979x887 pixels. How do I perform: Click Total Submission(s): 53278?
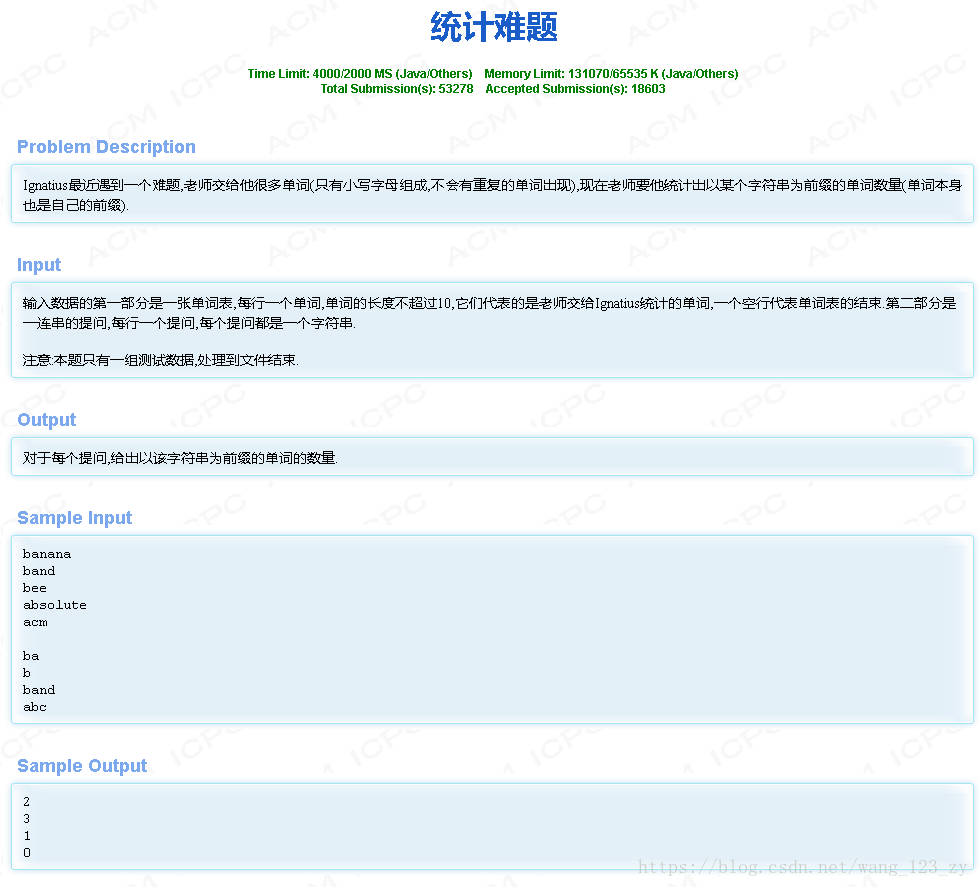pos(397,89)
